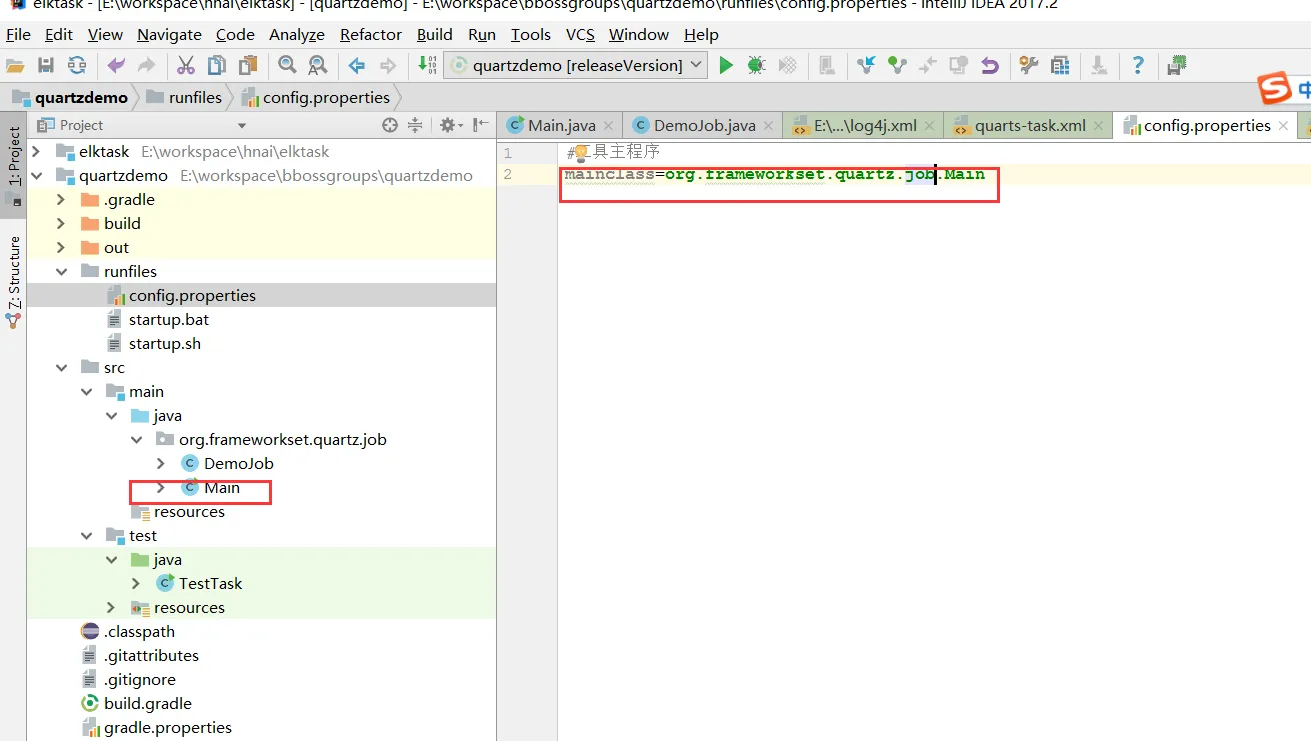Click the green Run button
Screen dimensions: 1311x741
click(x=726, y=66)
